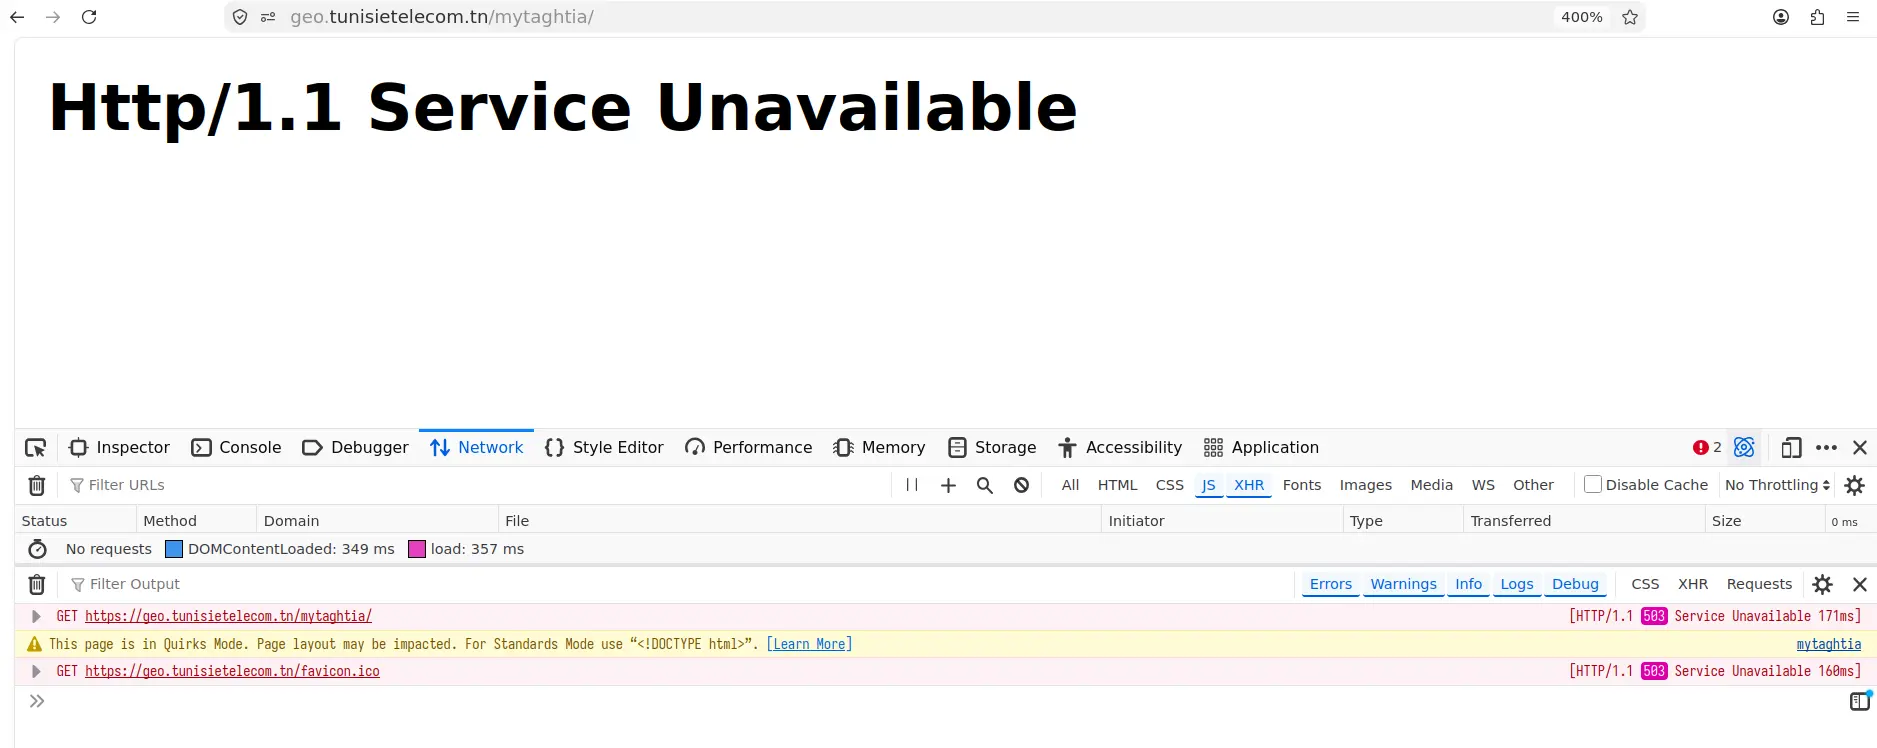
Task: Open the Accessibility tab
Action: pyautogui.click(x=1121, y=448)
